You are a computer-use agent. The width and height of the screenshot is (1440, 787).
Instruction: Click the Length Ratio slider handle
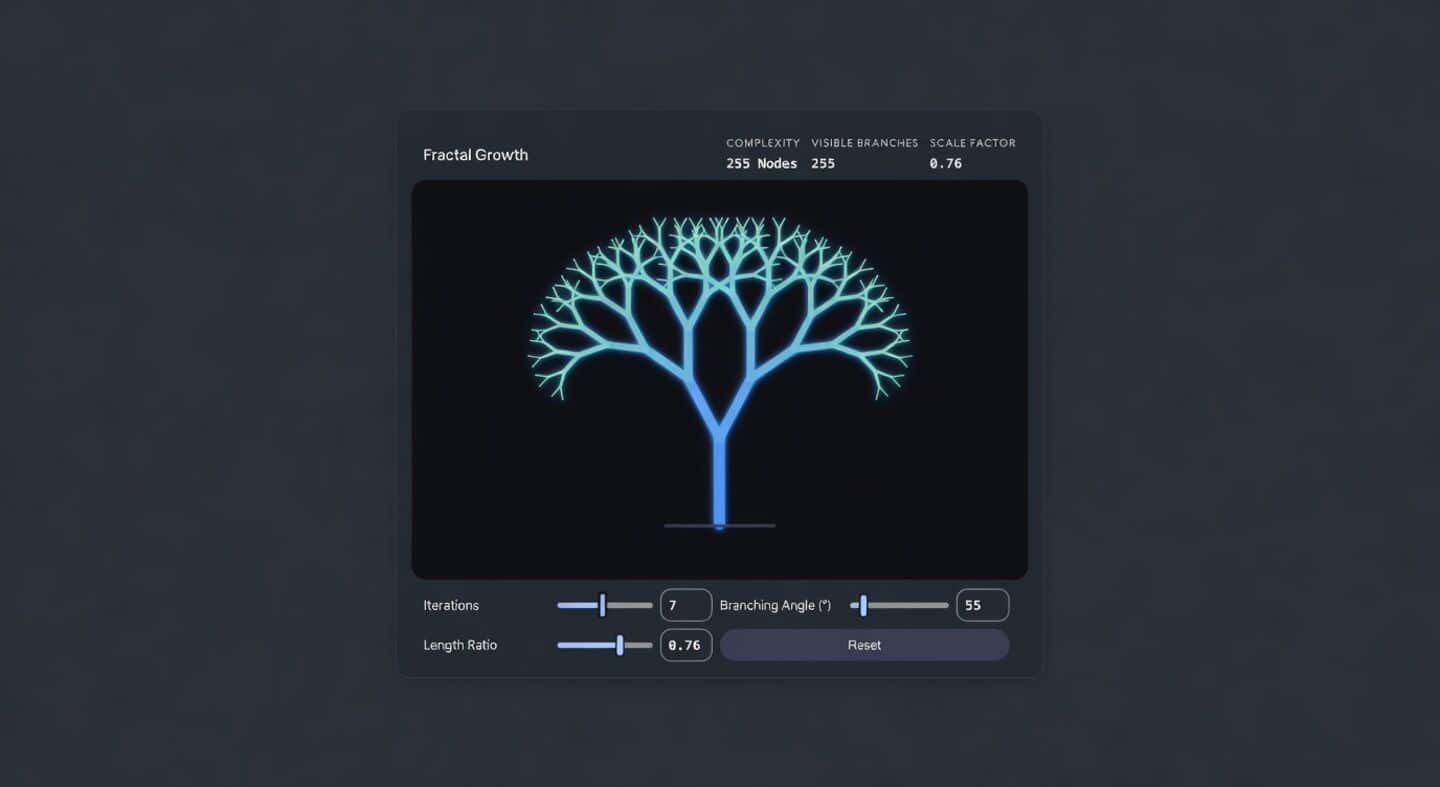point(620,645)
